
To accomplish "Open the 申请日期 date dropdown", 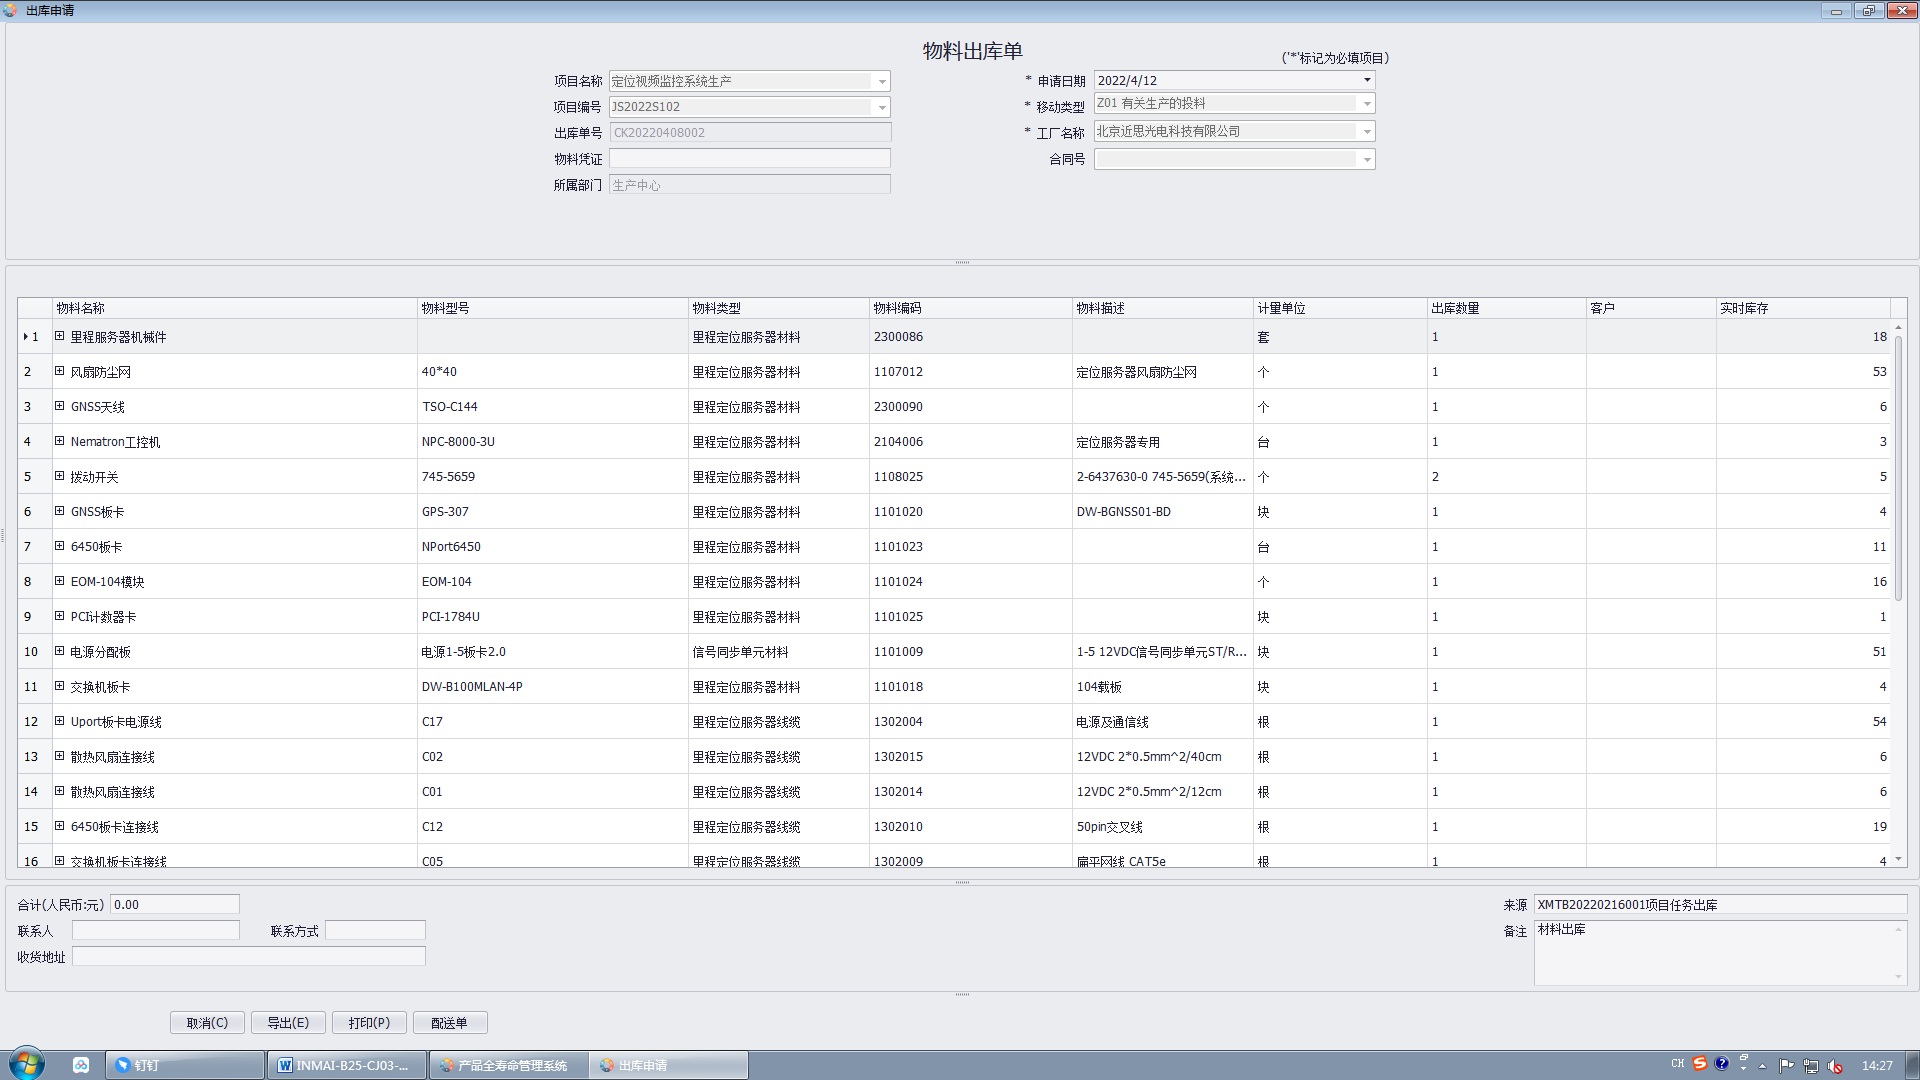I will click(1366, 80).
